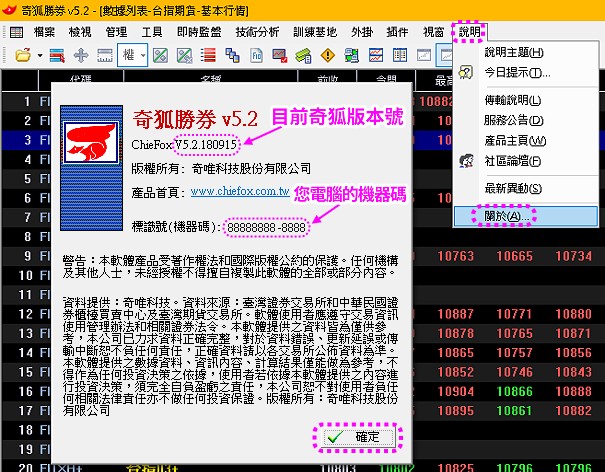Click the highlighted chart window icon near 說明 menu
The width and height of the screenshot is (605, 472).
click(x=444, y=56)
